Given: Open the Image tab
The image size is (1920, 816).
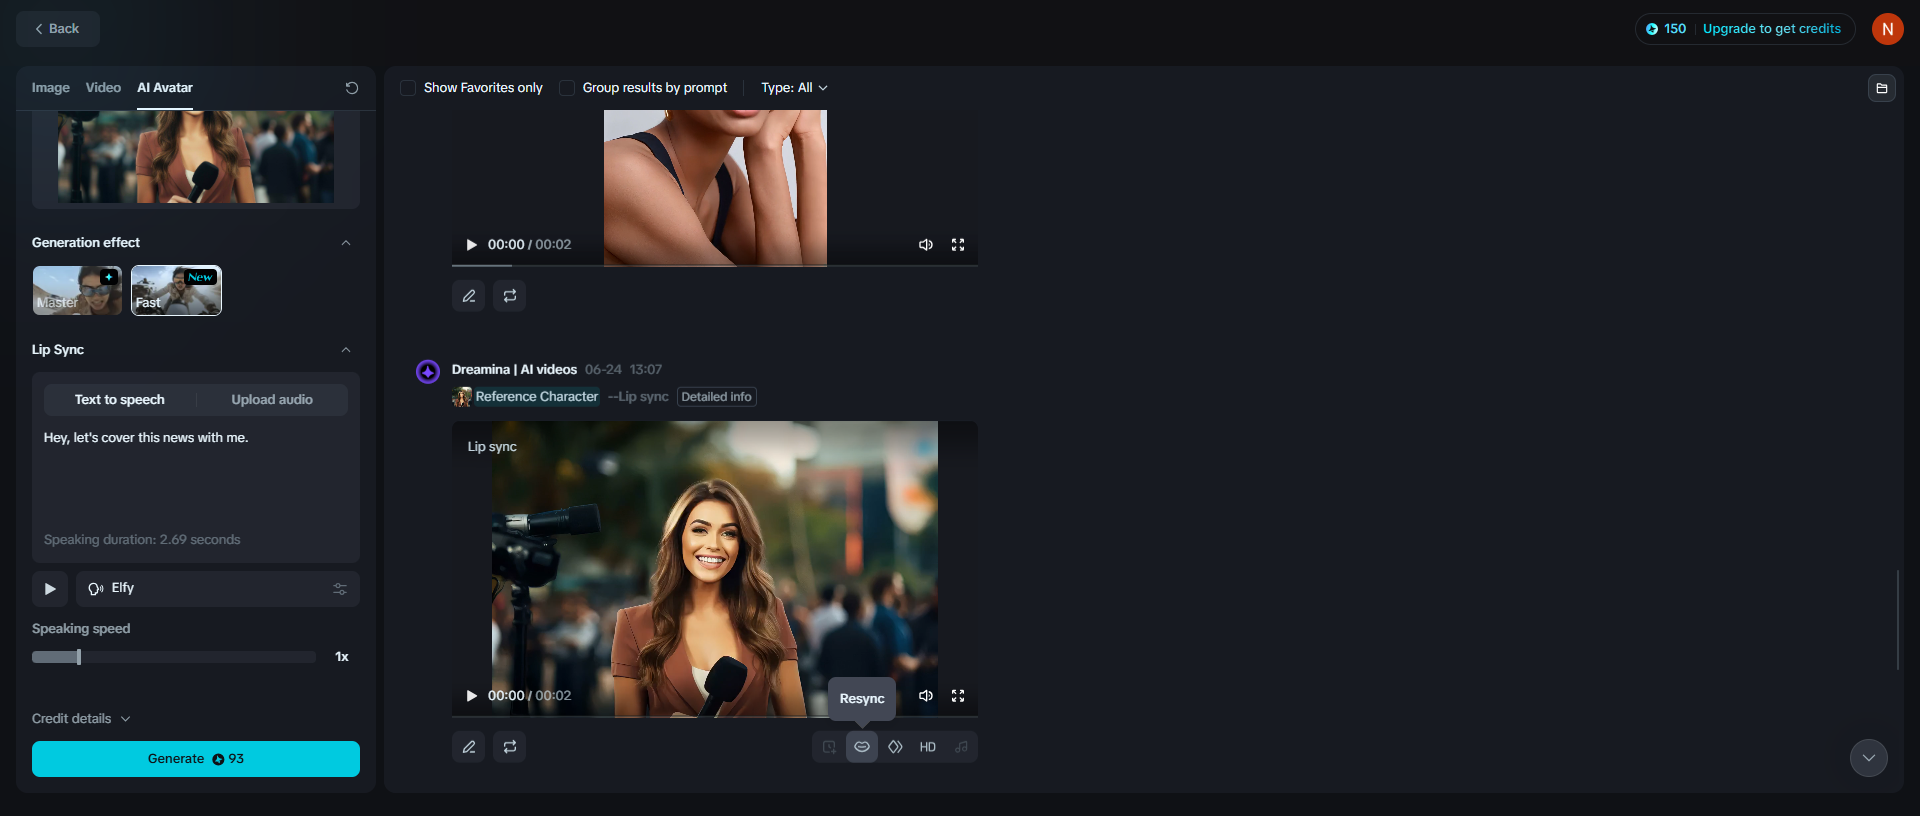Looking at the screenshot, I should (50, 88).
